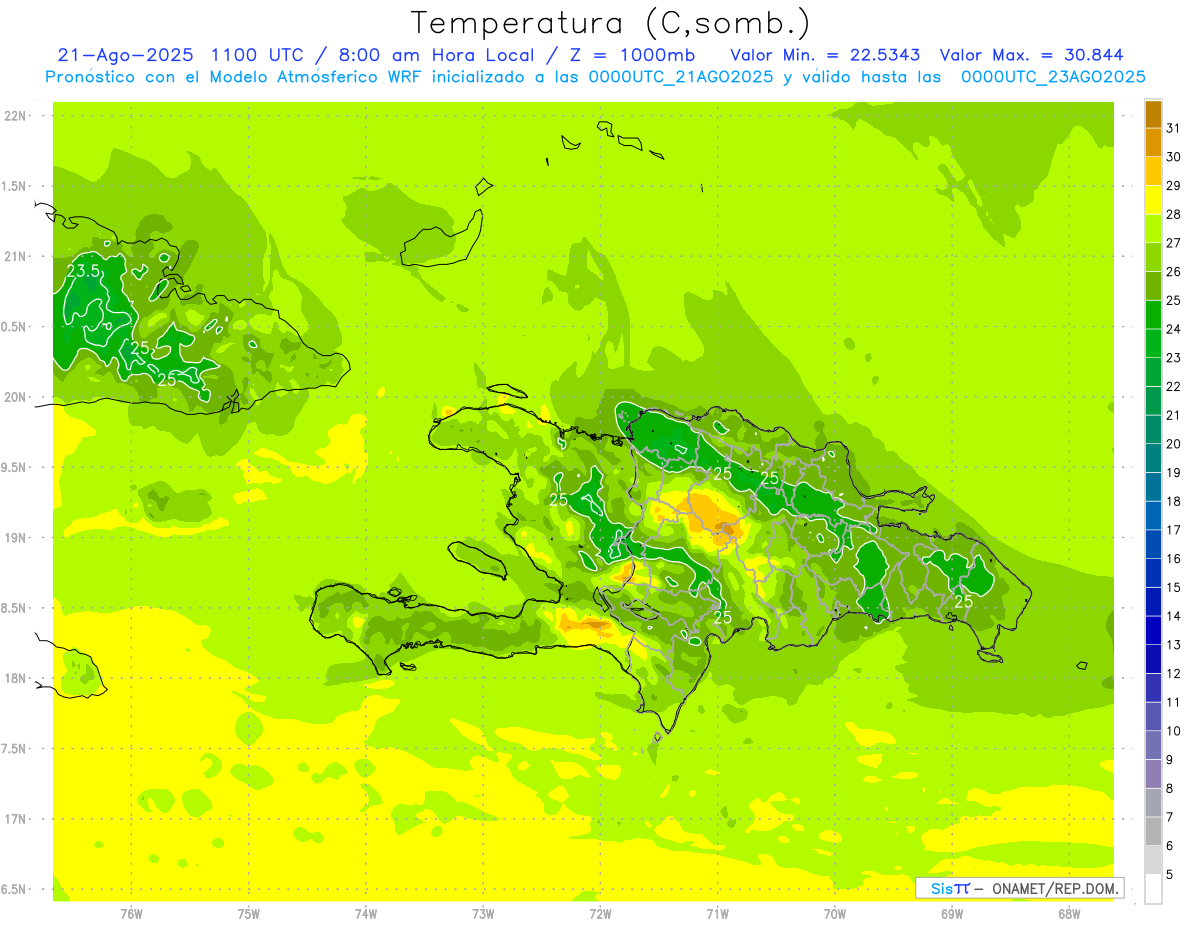Select initialization time "0000UTC_21AGO2025"
1200x927 pixels.
[681, 77]
